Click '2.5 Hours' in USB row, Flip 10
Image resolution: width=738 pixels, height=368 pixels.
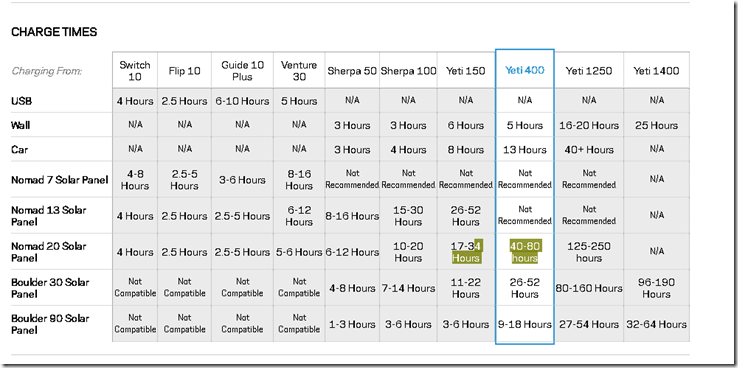184,101
